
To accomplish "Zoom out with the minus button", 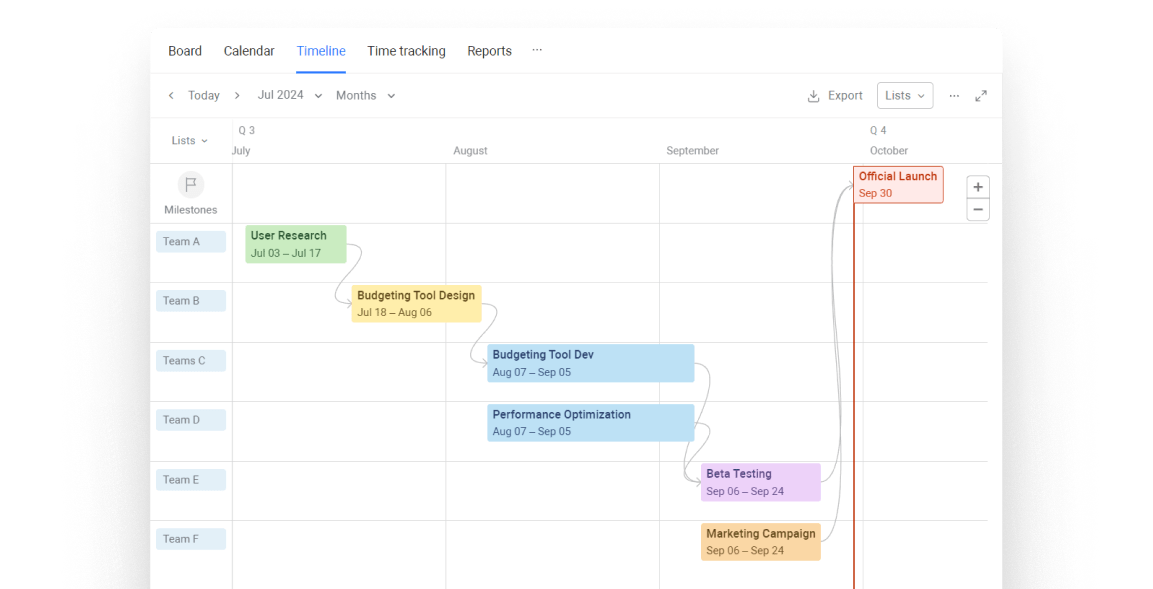I will click(978, 210).
